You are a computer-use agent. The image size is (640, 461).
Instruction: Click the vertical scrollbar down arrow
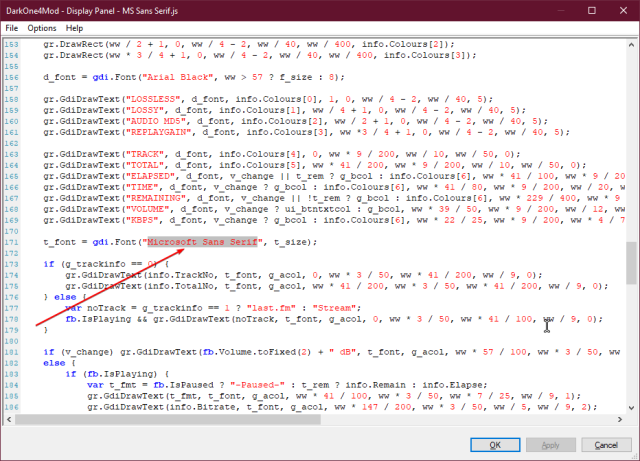[631, 408]
